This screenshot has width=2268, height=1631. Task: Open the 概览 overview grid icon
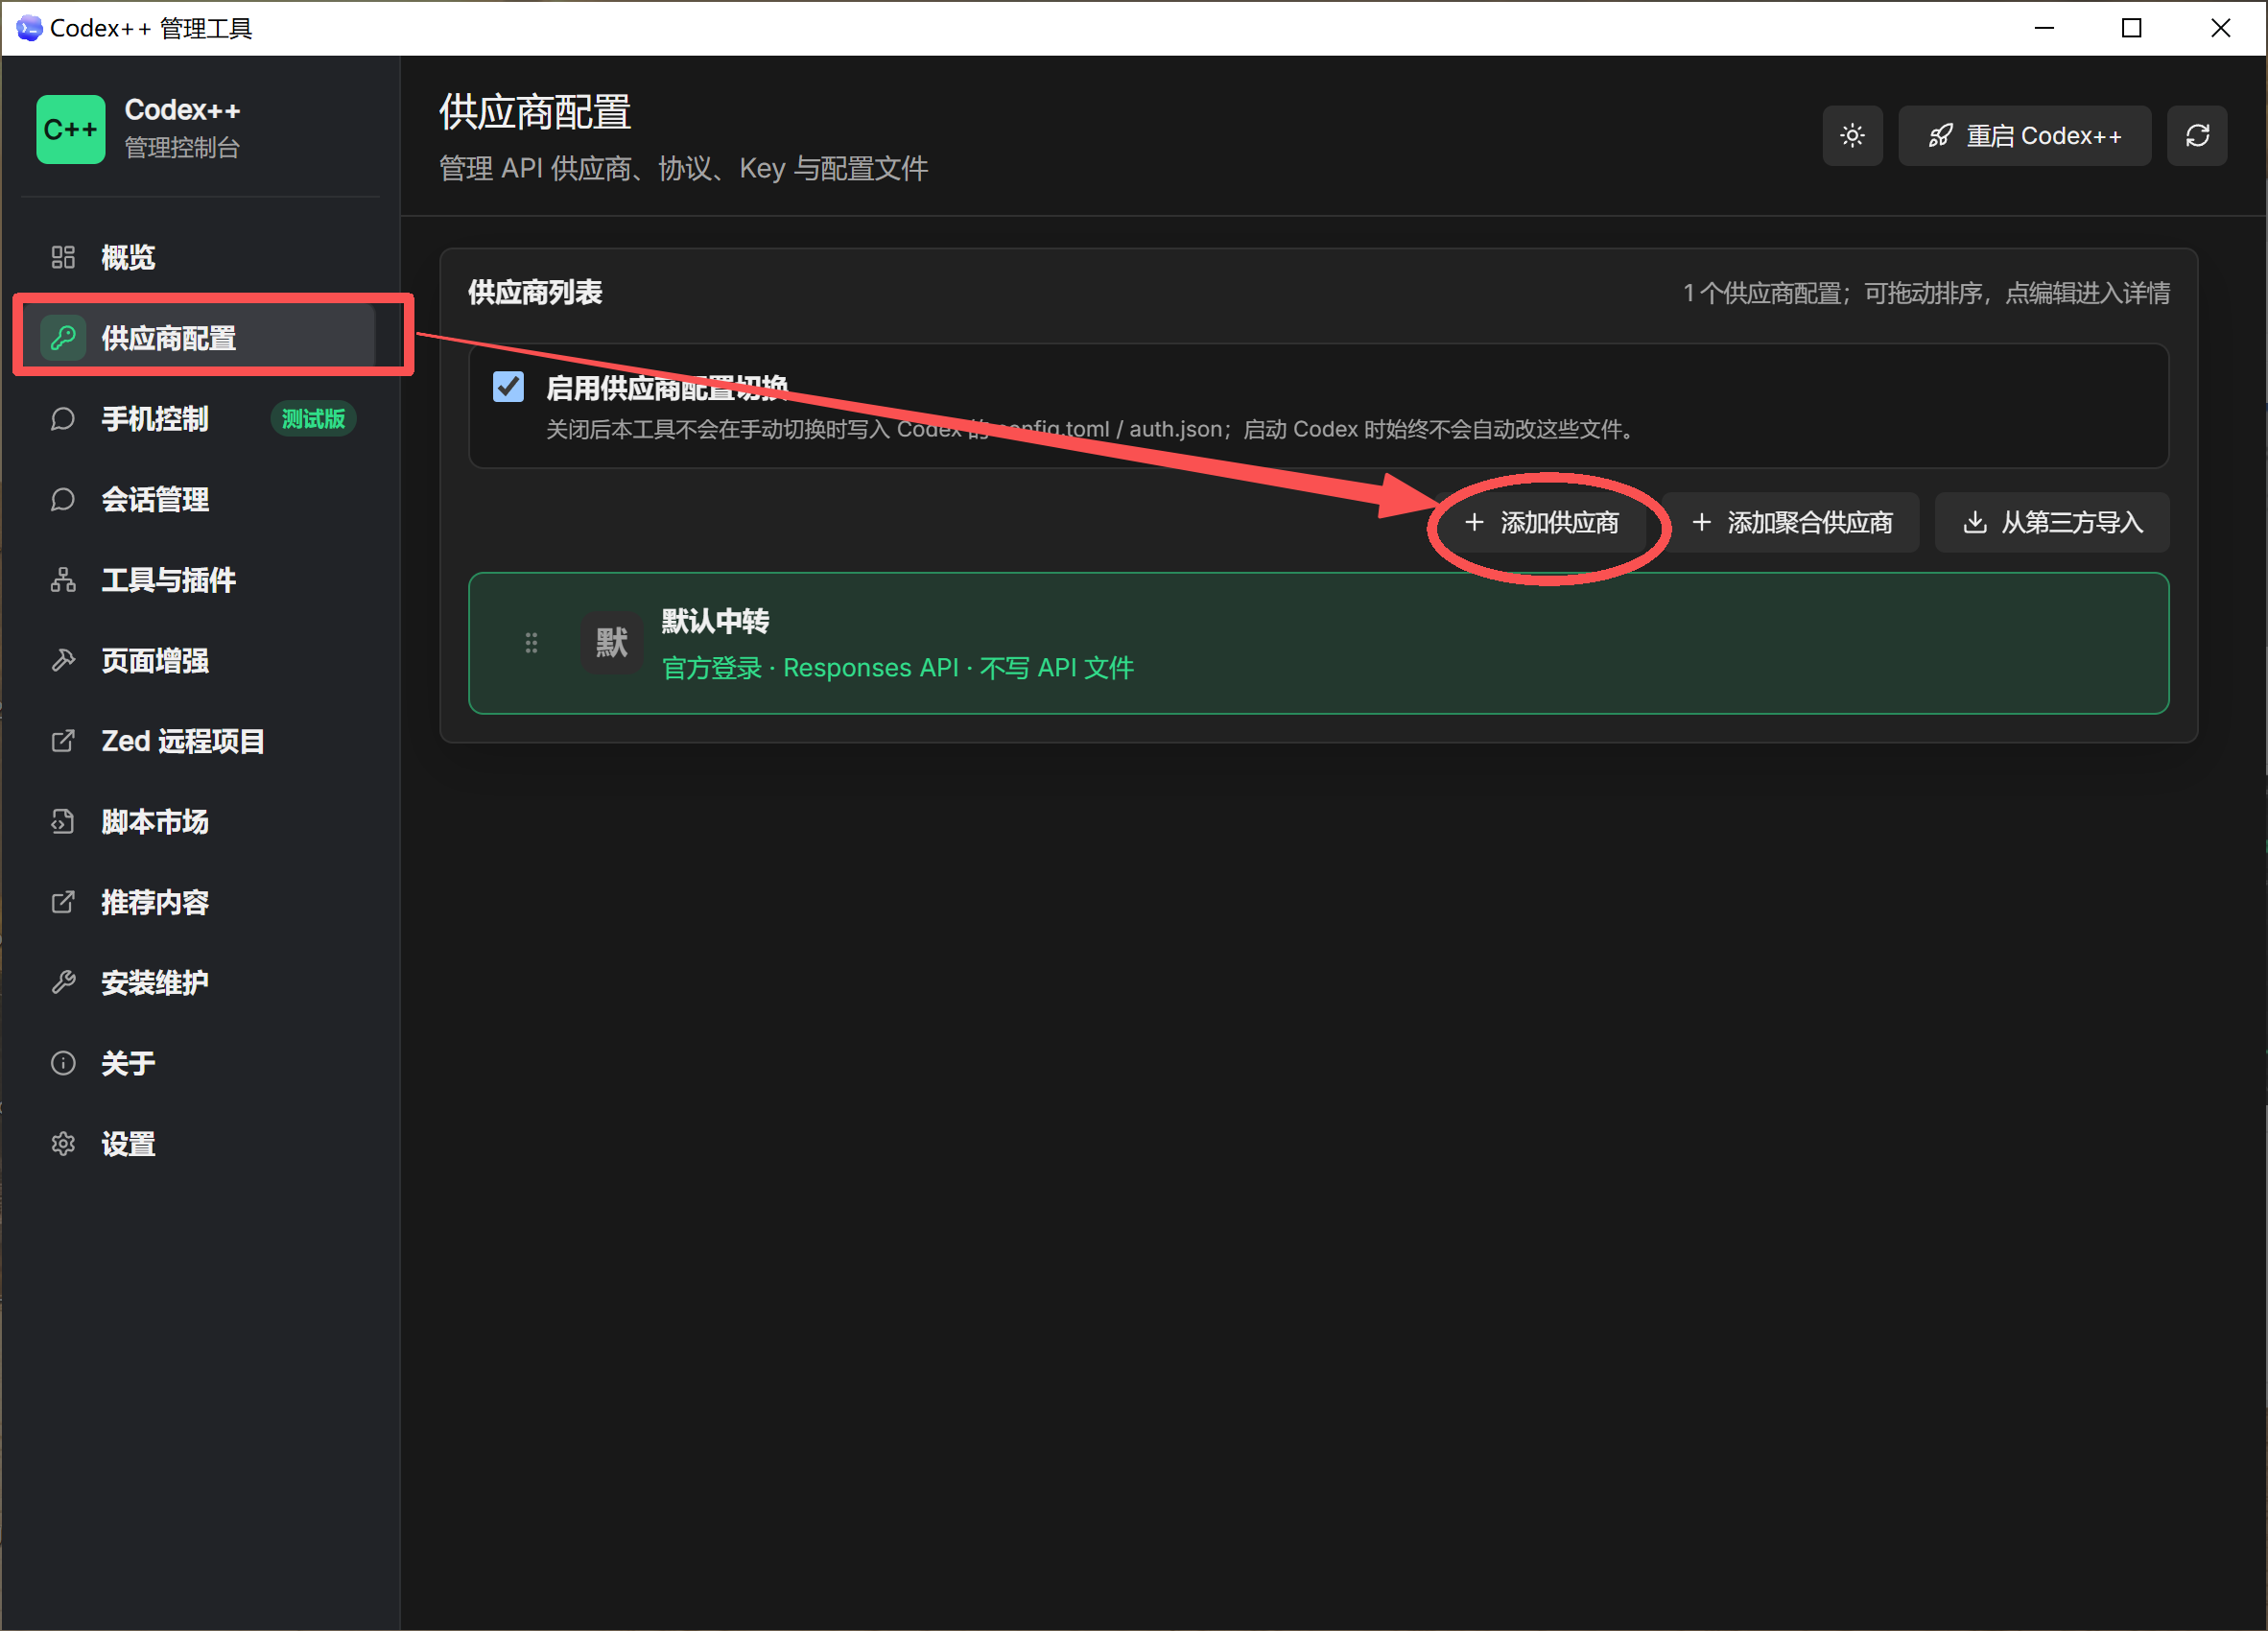(63, 257)
